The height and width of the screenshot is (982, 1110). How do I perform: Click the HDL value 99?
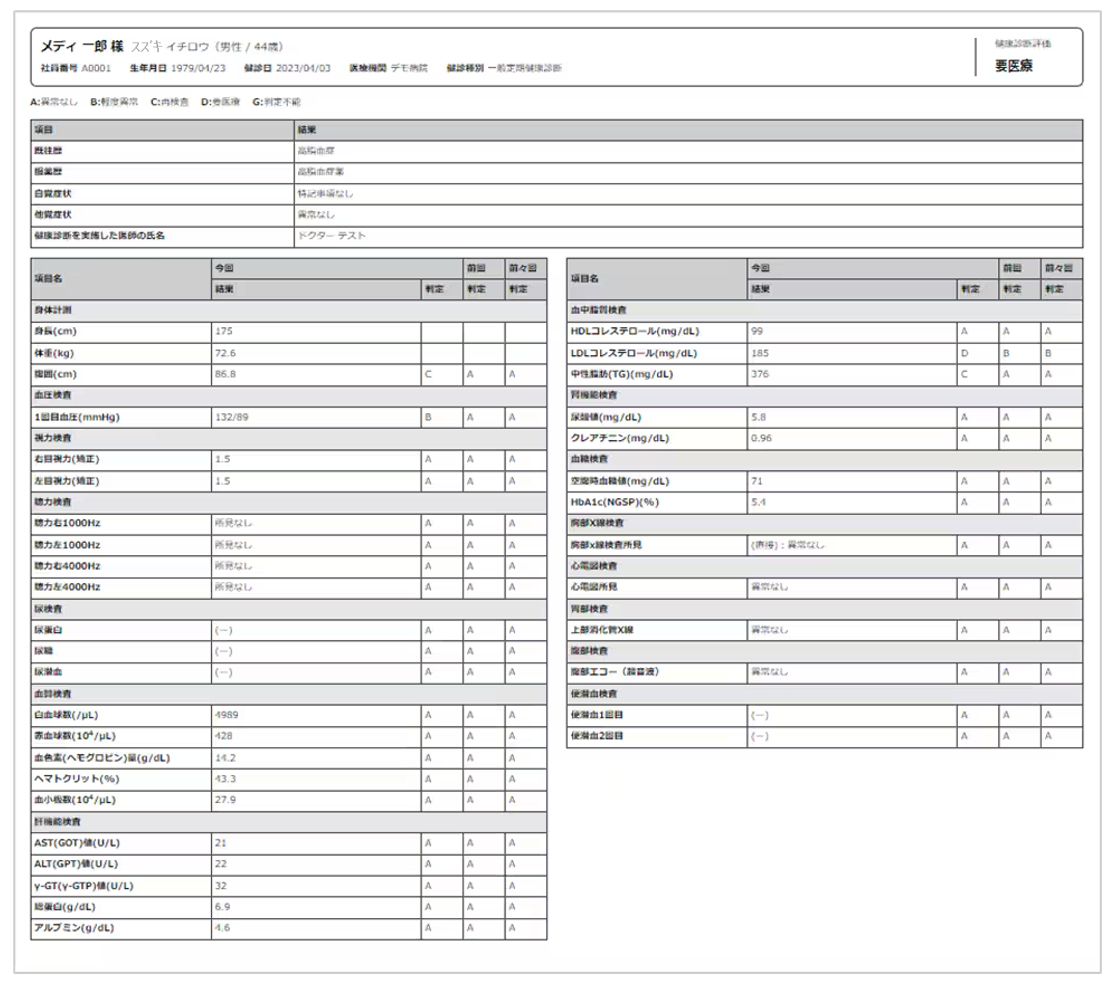coord(757,331)
